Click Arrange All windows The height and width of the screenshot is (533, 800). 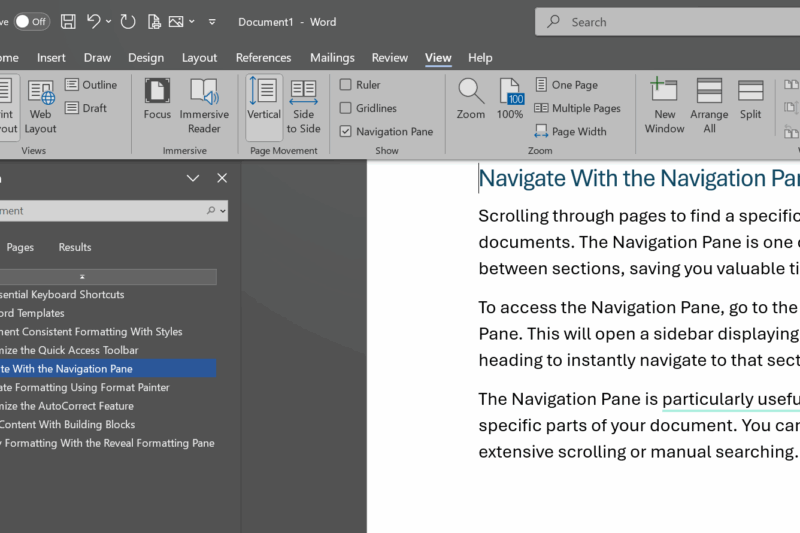click(x=709, y=107)
